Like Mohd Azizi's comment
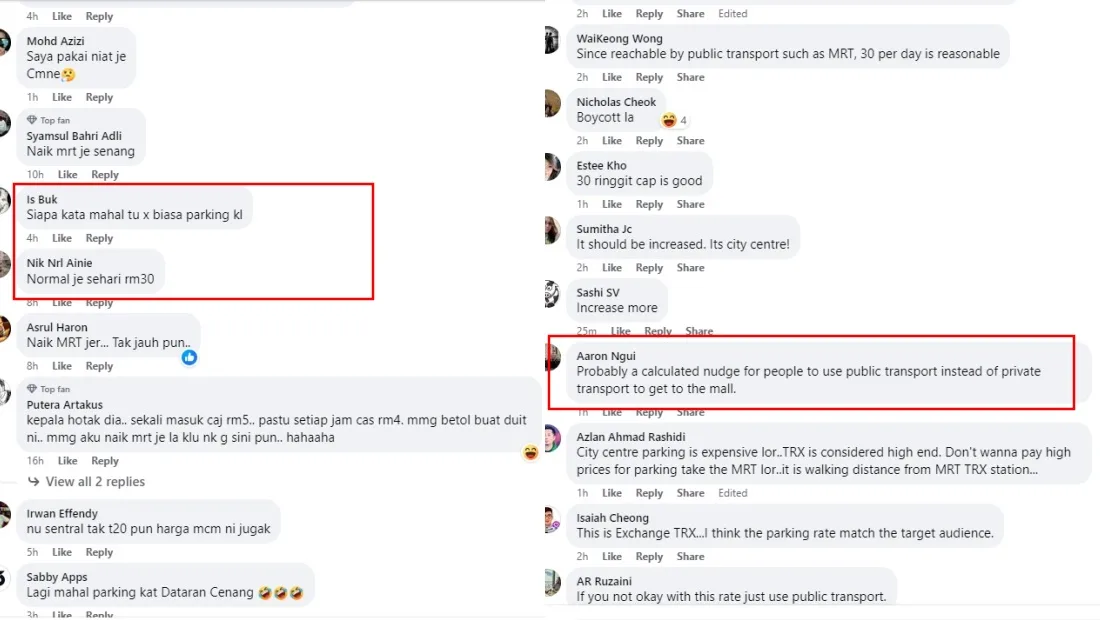Image resolution: width=1100 pixels, height=620 pixels. pos(62,97)
